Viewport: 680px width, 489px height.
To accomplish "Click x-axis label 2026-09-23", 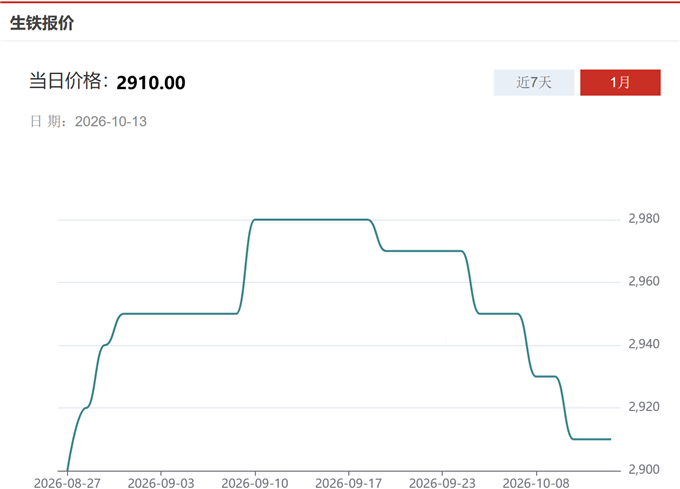I will tap(442, 483).
